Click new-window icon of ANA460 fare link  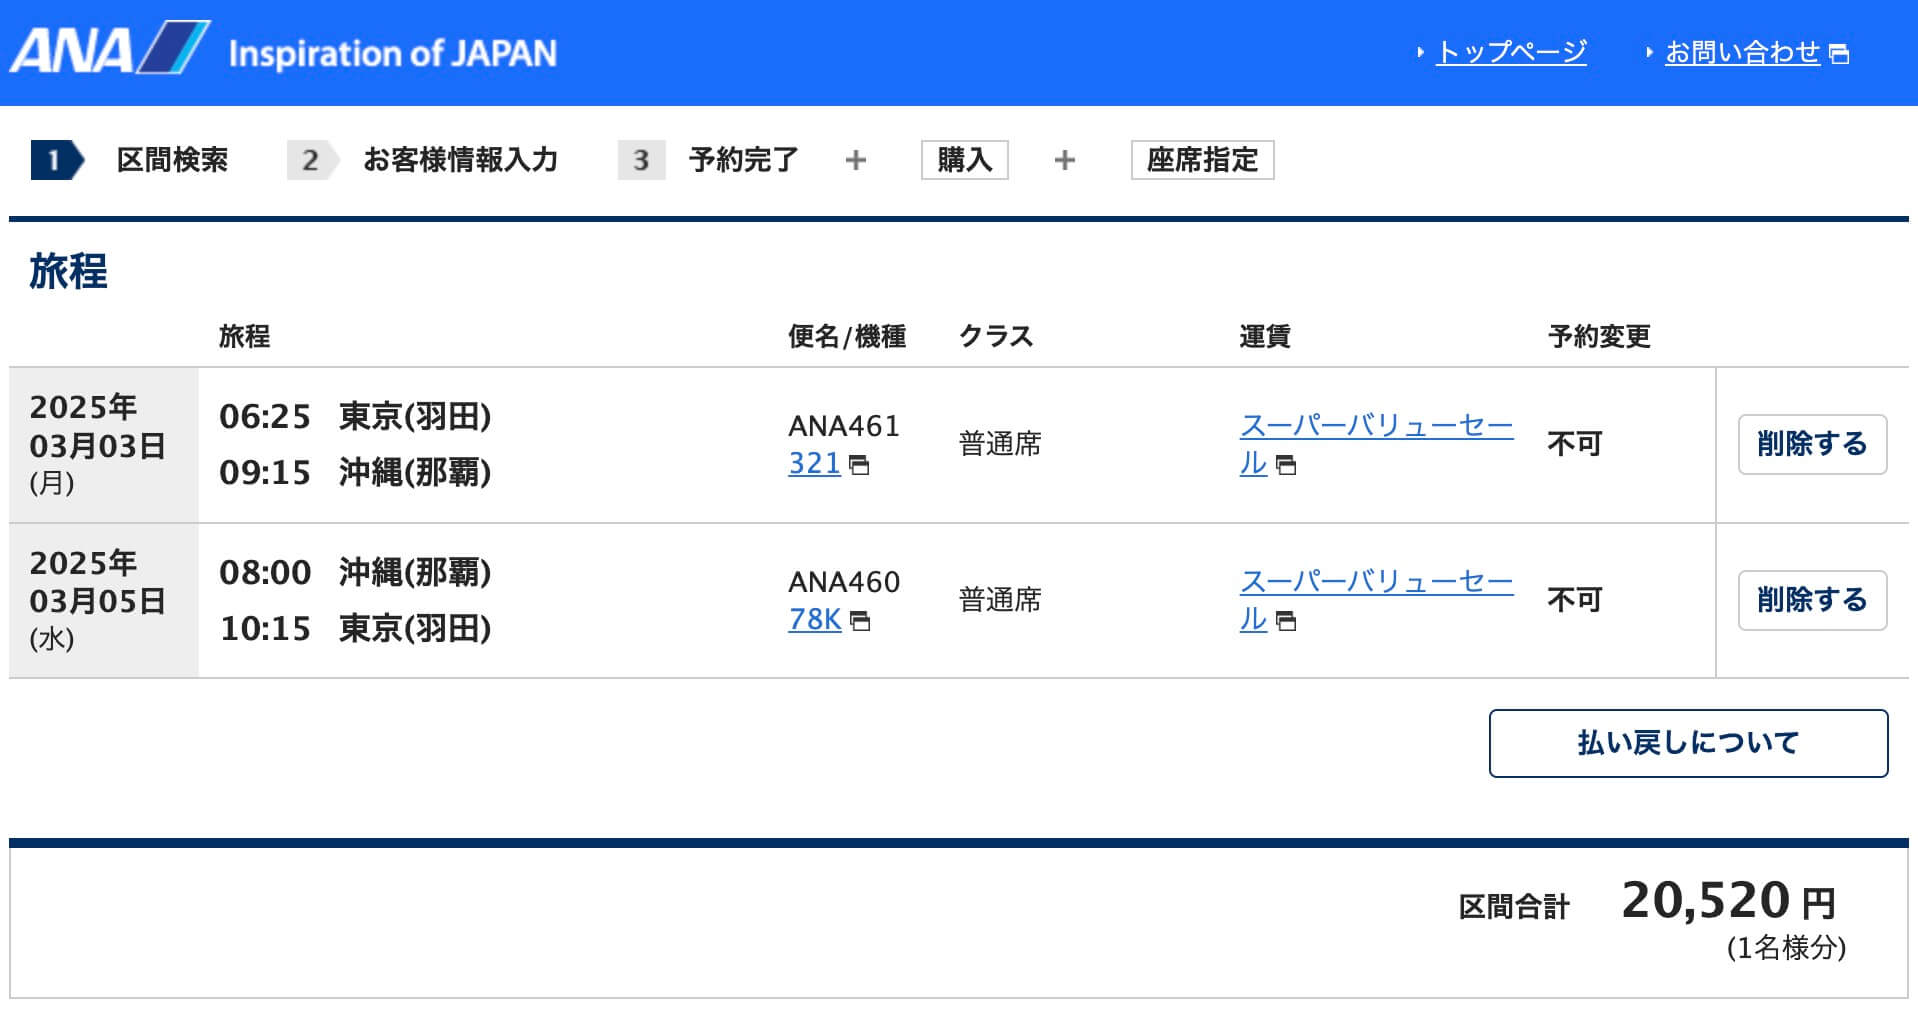1286,621
